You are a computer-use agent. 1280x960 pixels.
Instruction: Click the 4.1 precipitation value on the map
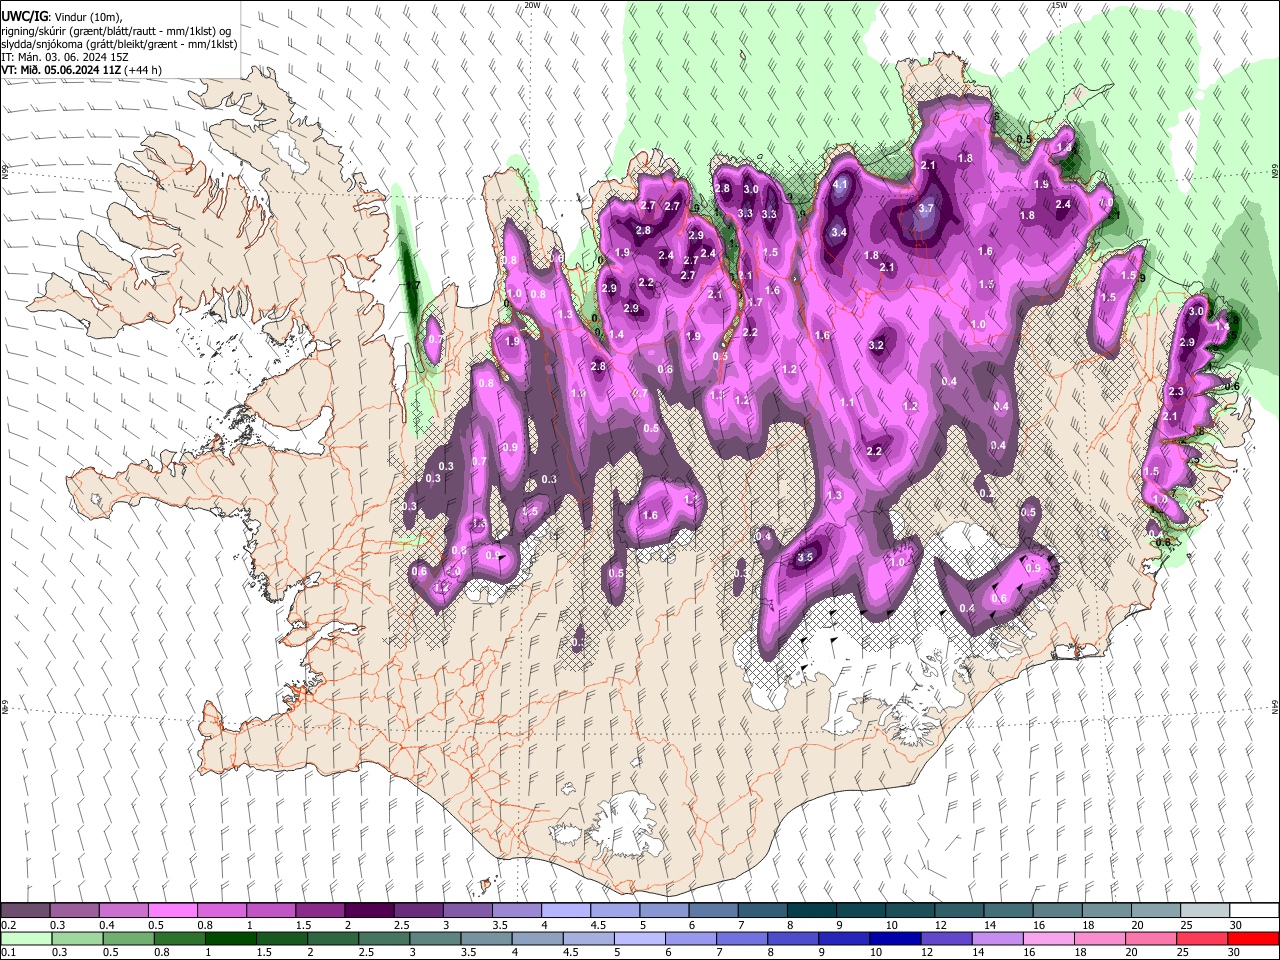click(840, 185)
